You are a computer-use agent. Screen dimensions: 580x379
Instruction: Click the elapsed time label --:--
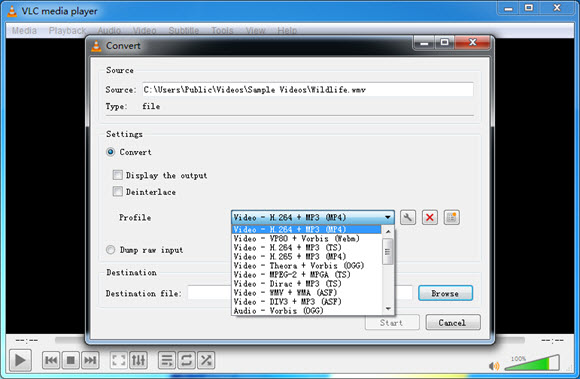pos(27,340)
